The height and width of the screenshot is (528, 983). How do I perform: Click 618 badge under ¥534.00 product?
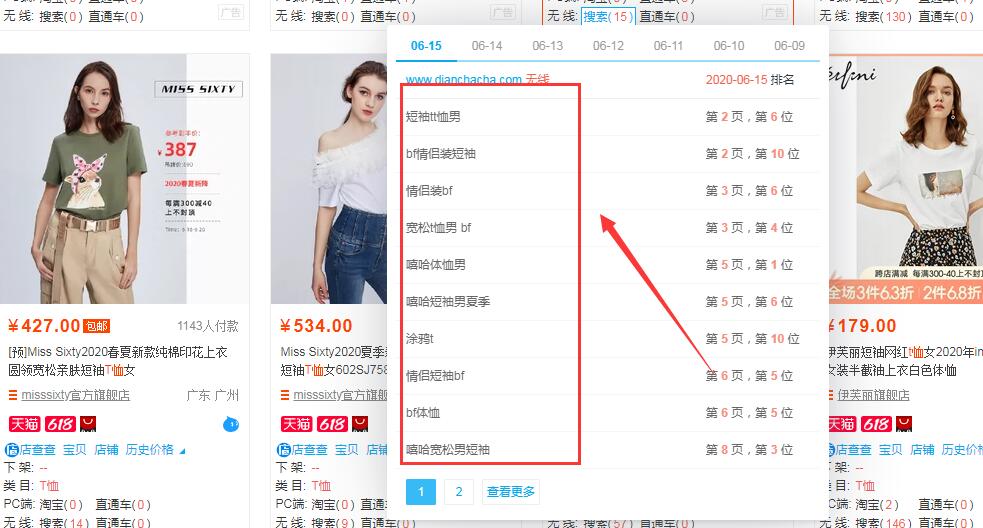click(332, 424)
